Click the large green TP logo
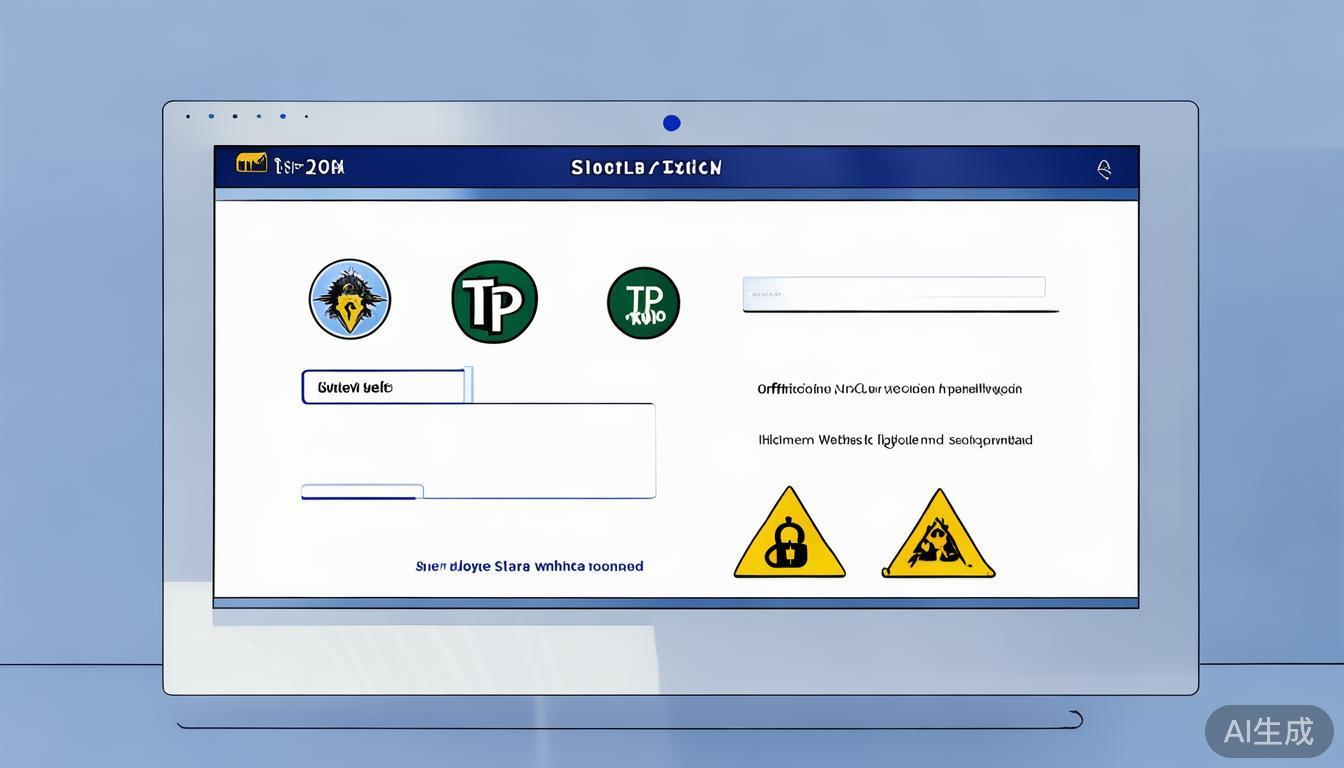The image size is (1344, 768). click(494, 302)
